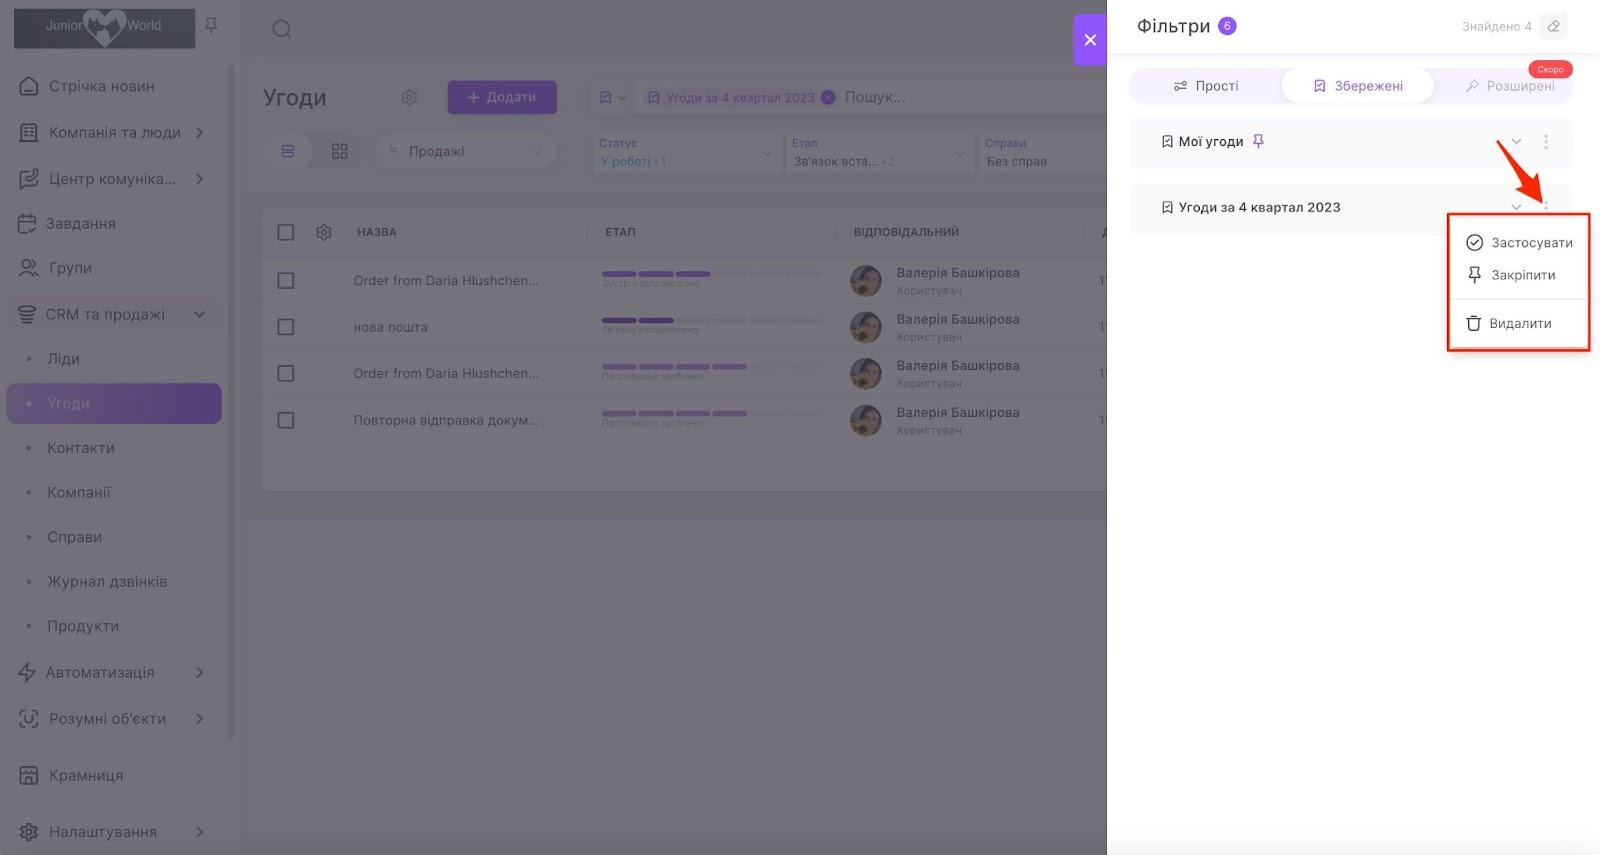The image size is (1600, 855).
Task: Click the Junior World logo
Action: coord(104,28)
